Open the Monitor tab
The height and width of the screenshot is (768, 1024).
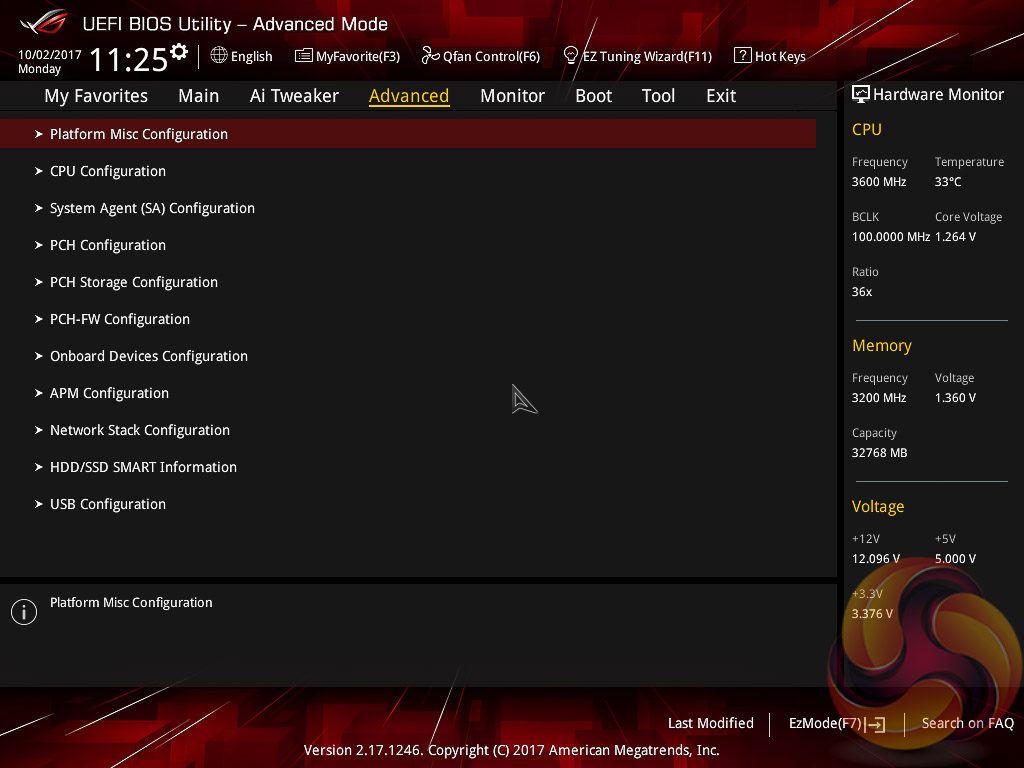[512, 96]
